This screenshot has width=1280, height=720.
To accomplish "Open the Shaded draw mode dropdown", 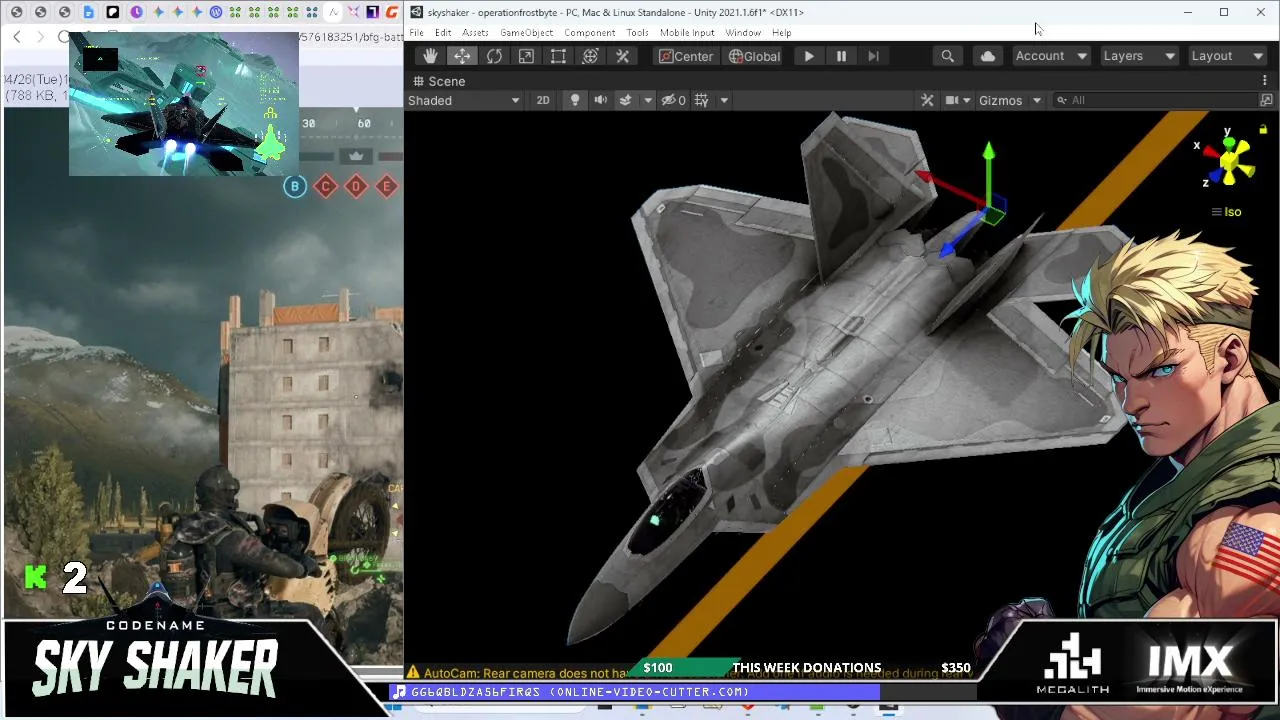I will tap(464, 100).
